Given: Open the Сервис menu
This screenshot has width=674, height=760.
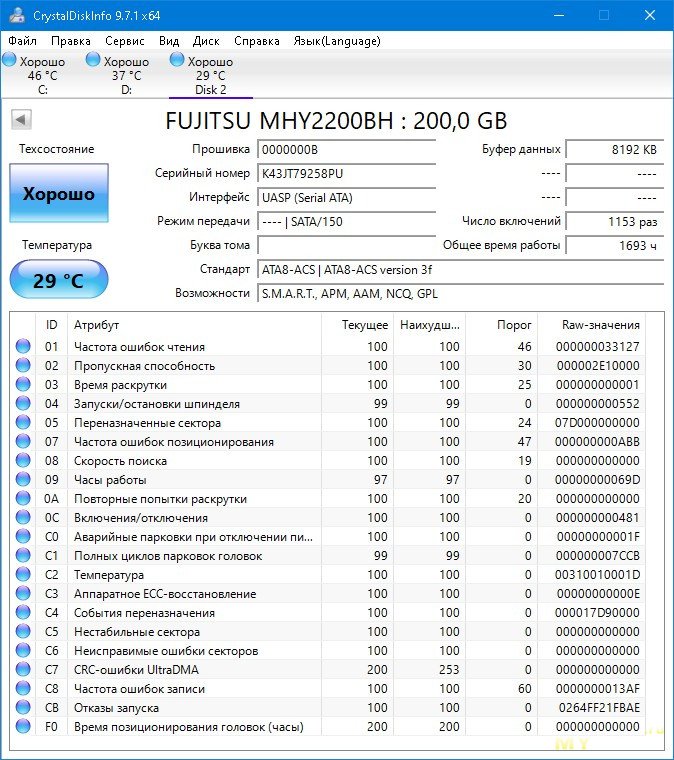Looking at the screenshot, I should pos(125,41).
